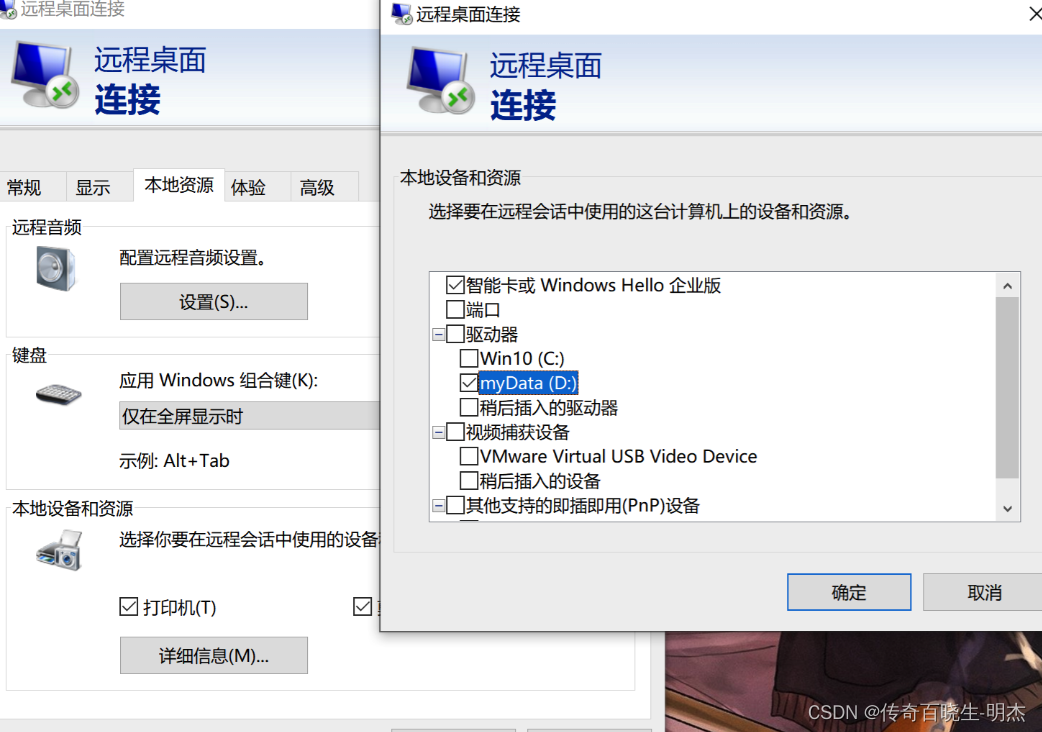
Task: Check the 视频捕获设备 checkbox
Action: (455, 432)
